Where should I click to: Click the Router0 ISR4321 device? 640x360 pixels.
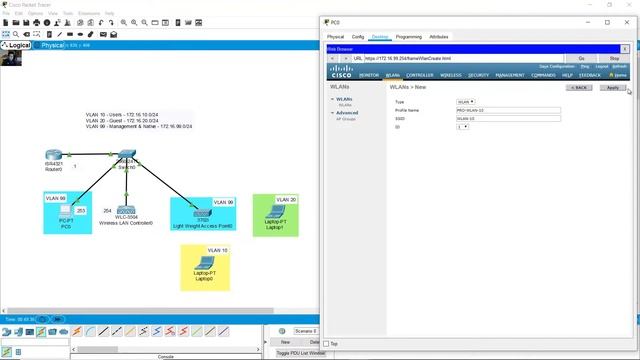pos(53,155)
